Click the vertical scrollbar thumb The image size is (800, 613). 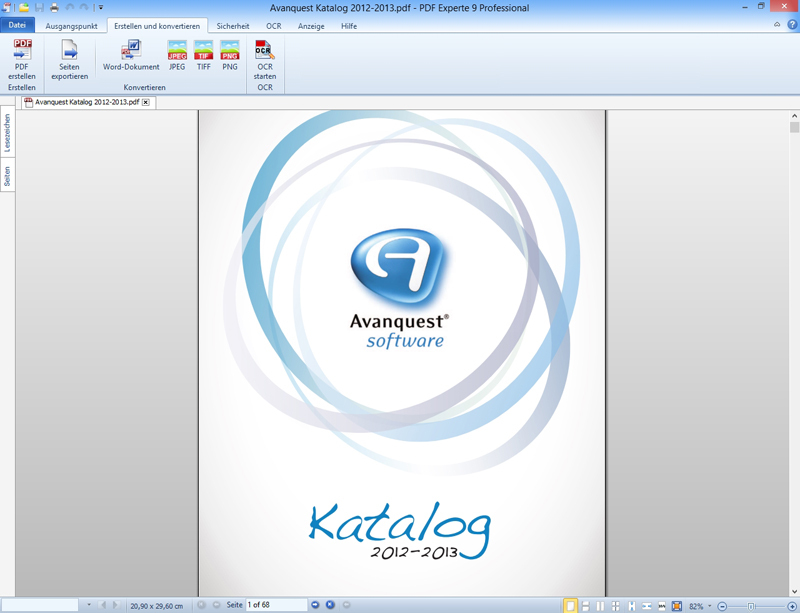click(x=794, y=127)
